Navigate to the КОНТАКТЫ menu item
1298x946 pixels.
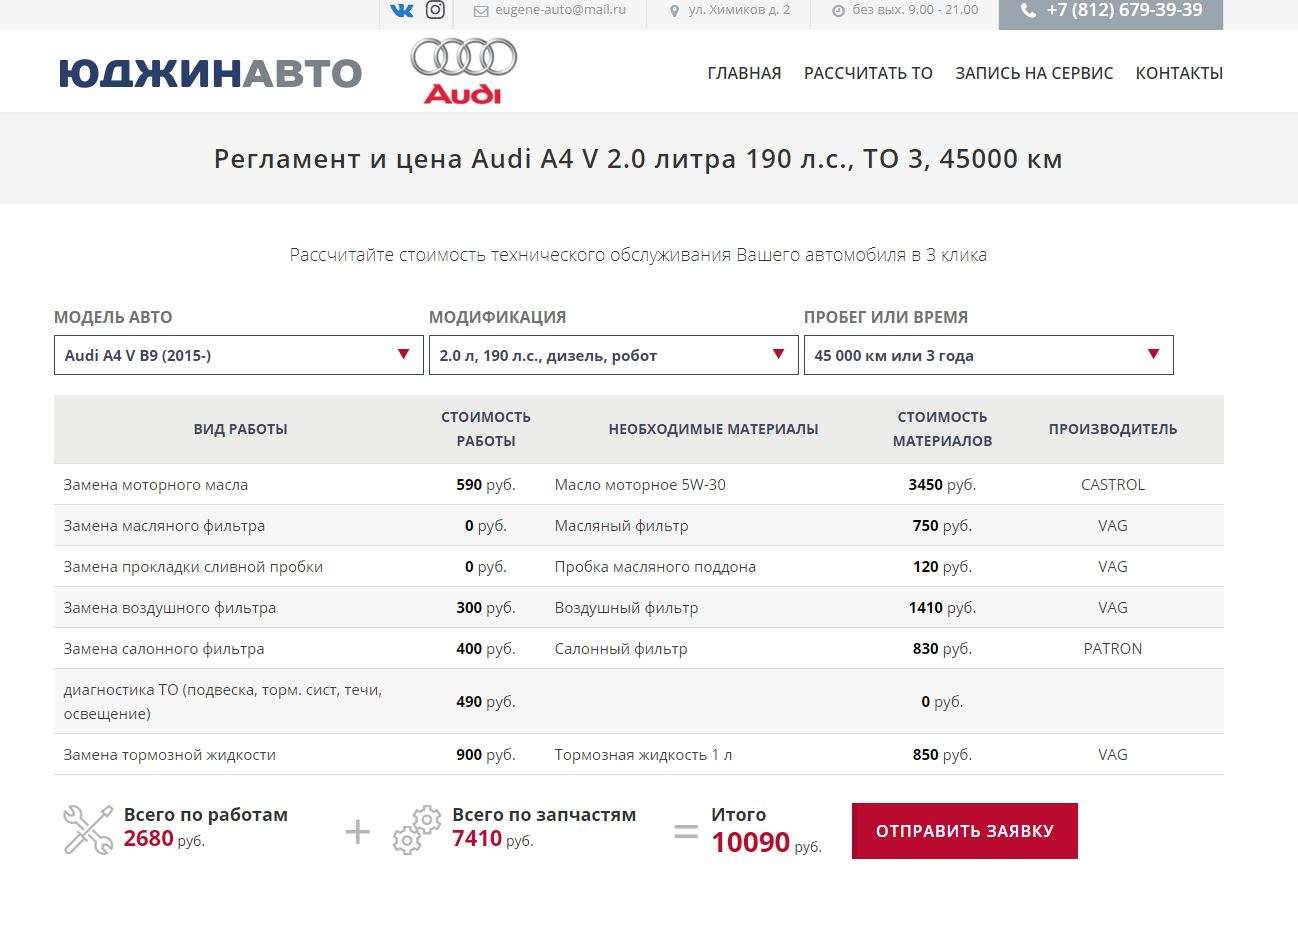click(1179, 73)
